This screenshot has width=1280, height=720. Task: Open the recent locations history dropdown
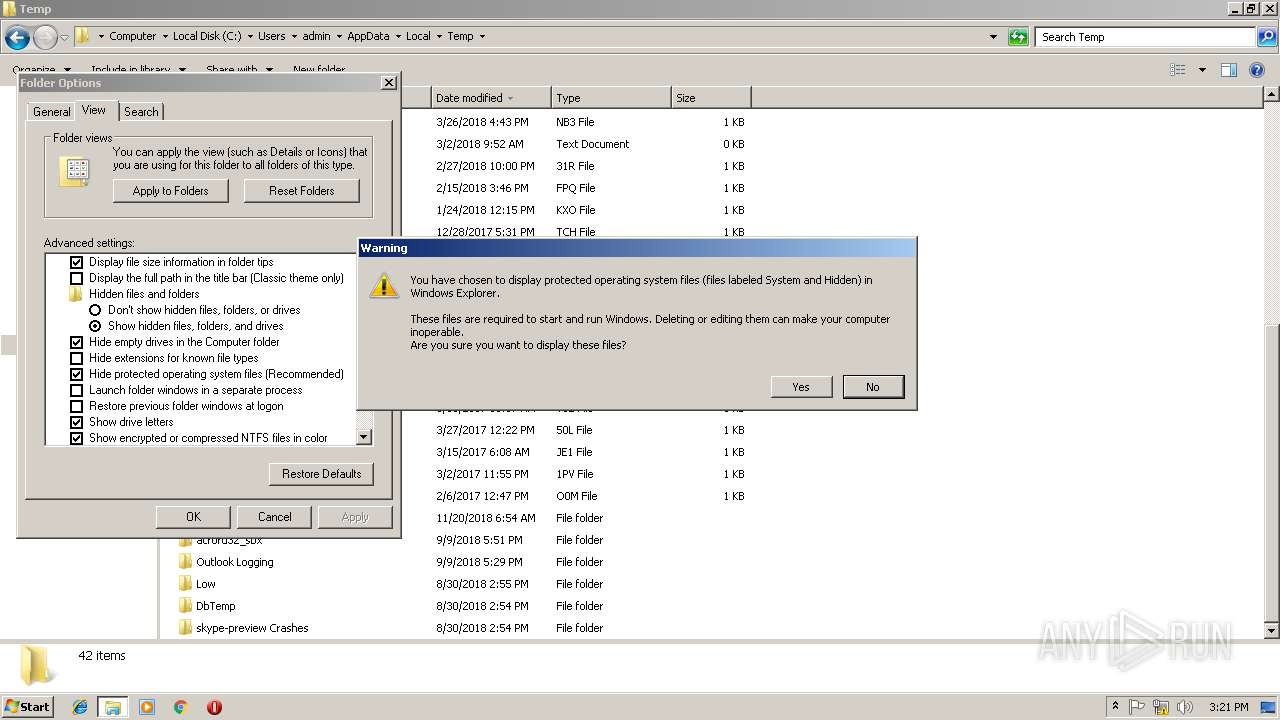[64, 38]
